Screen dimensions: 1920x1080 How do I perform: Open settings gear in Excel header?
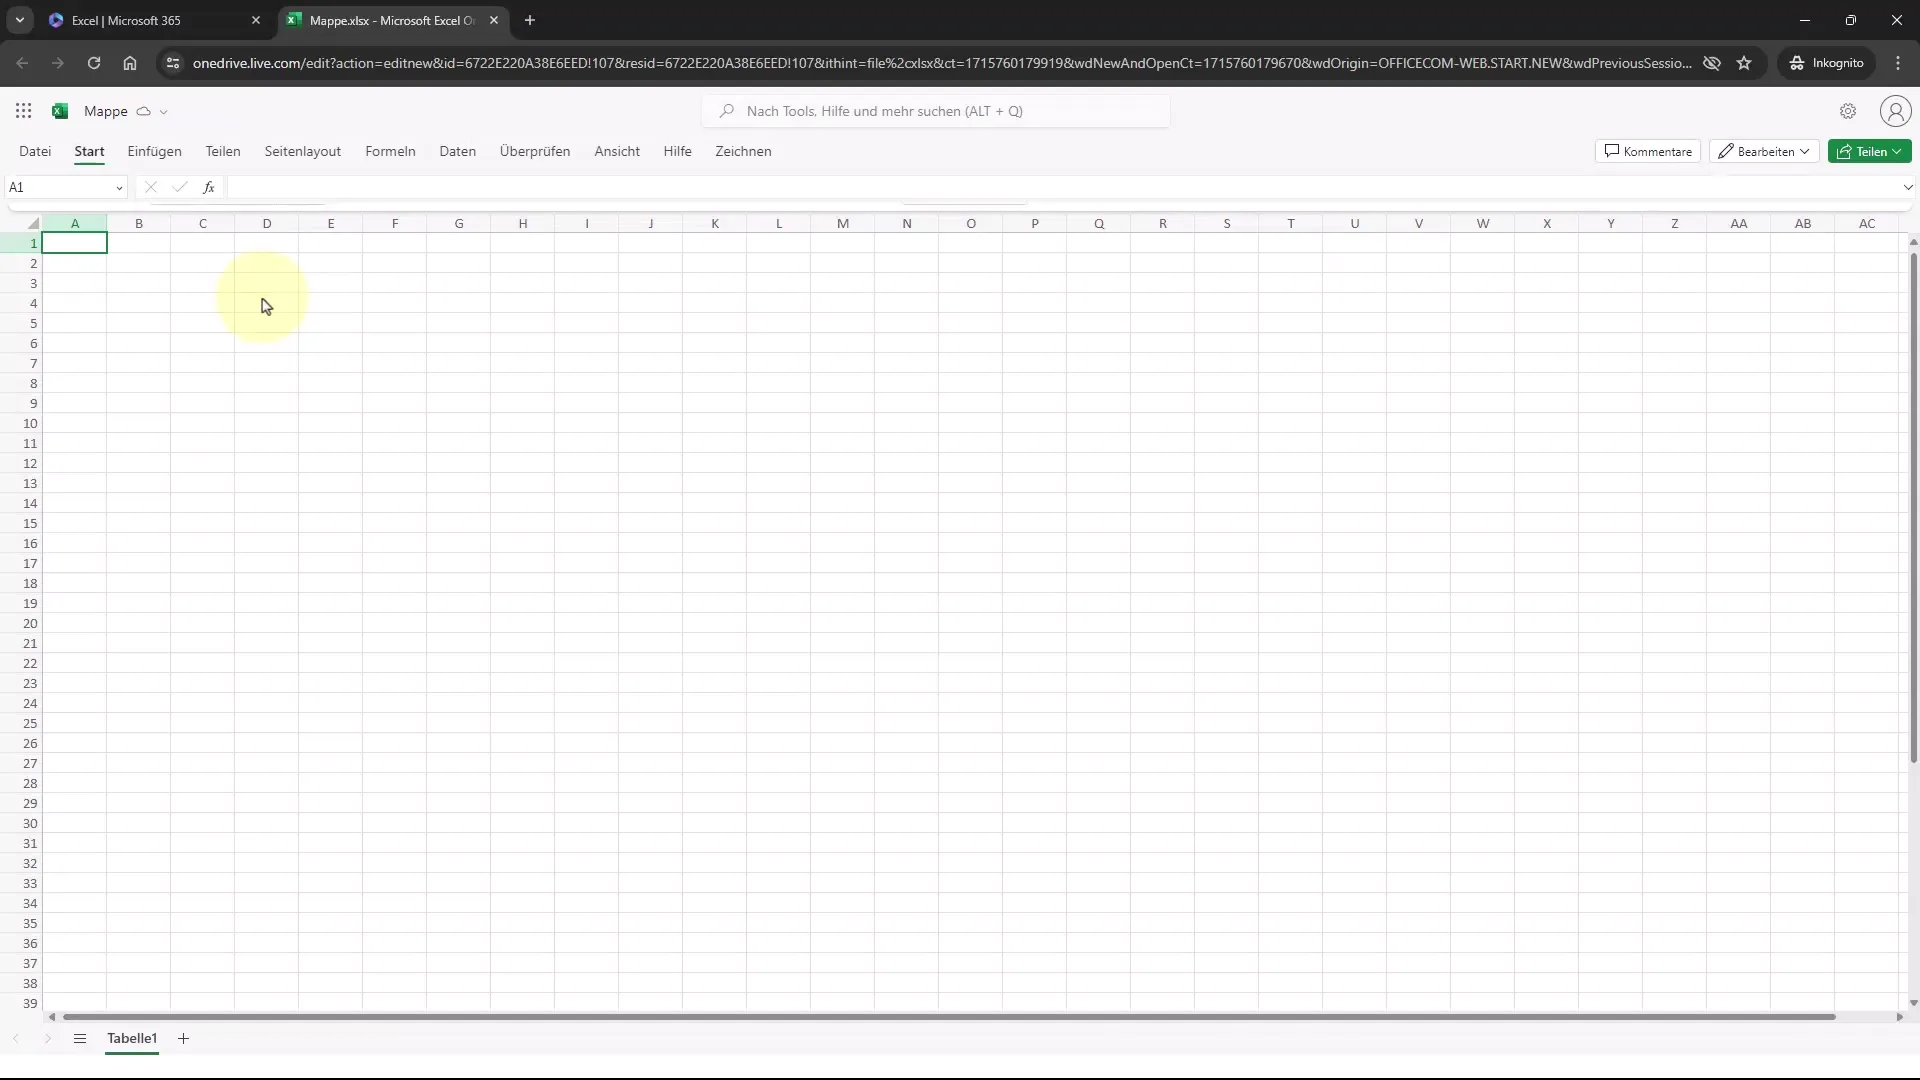click(x=1848, y=111)
